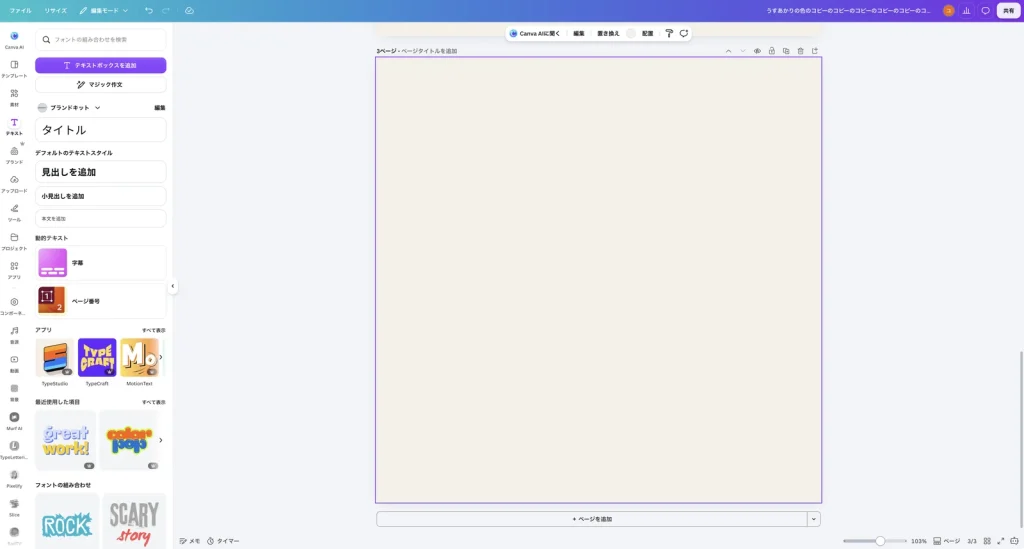The width and height of the screenshot is (1024, 549).
Task: Click 編集 in the floating toolbar
Action: coord(579,33)
